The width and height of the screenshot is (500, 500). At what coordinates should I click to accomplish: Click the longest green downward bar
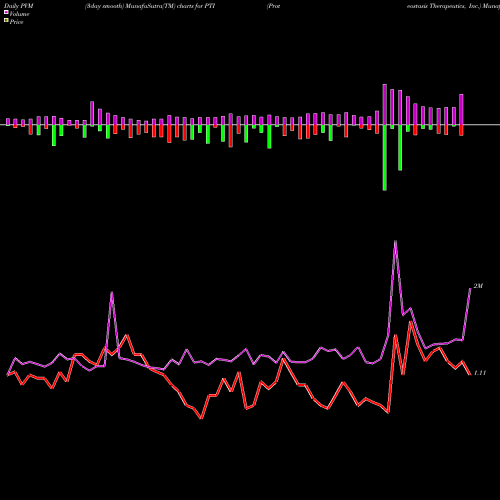[385, 158]
